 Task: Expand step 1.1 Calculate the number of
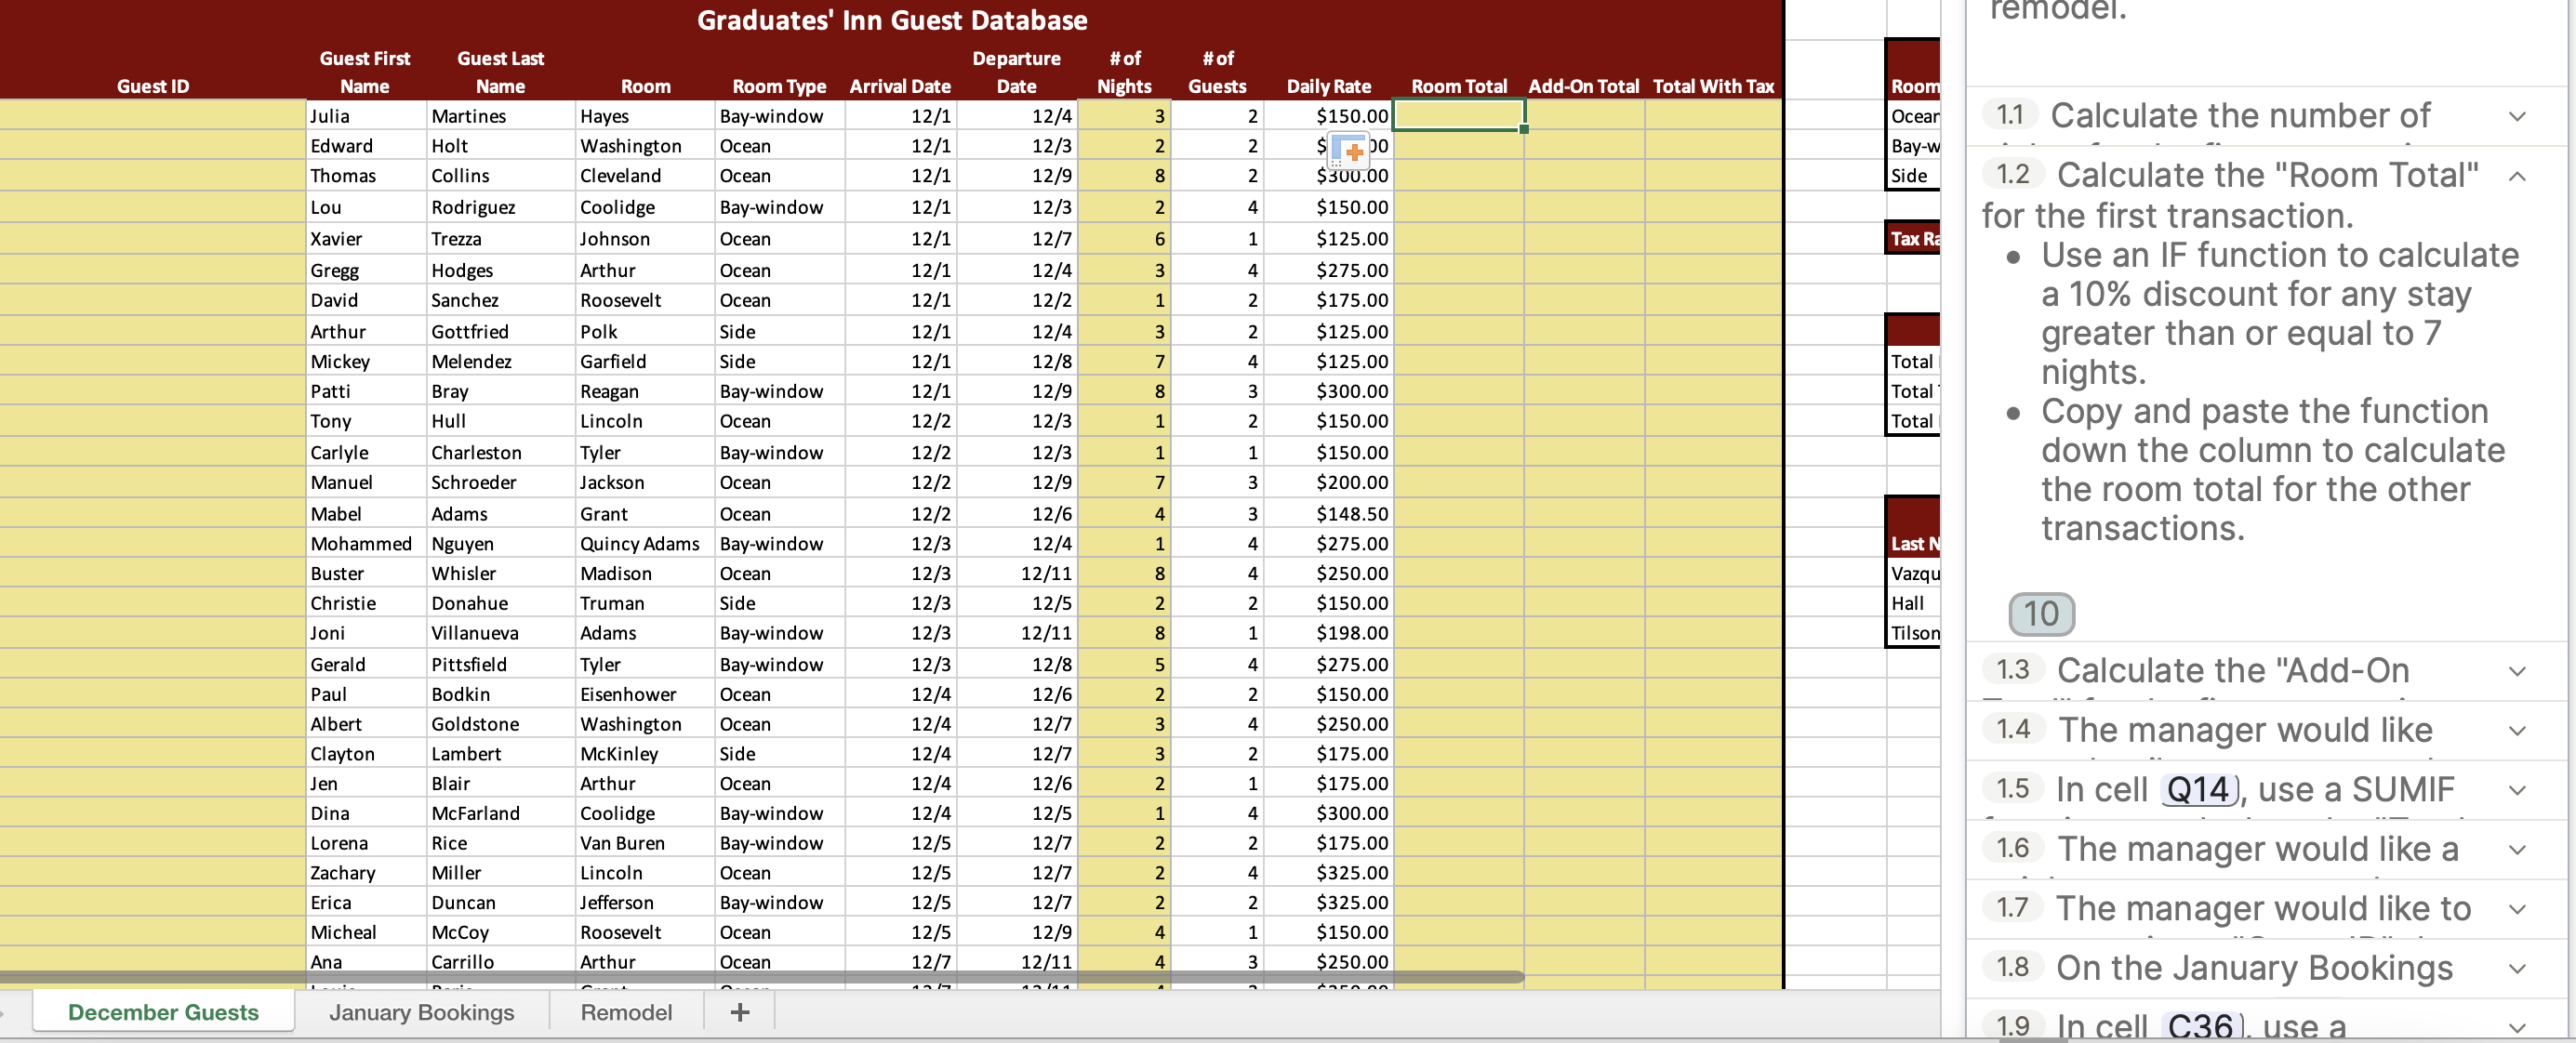pyautogui.click(x=2517, y=116)
